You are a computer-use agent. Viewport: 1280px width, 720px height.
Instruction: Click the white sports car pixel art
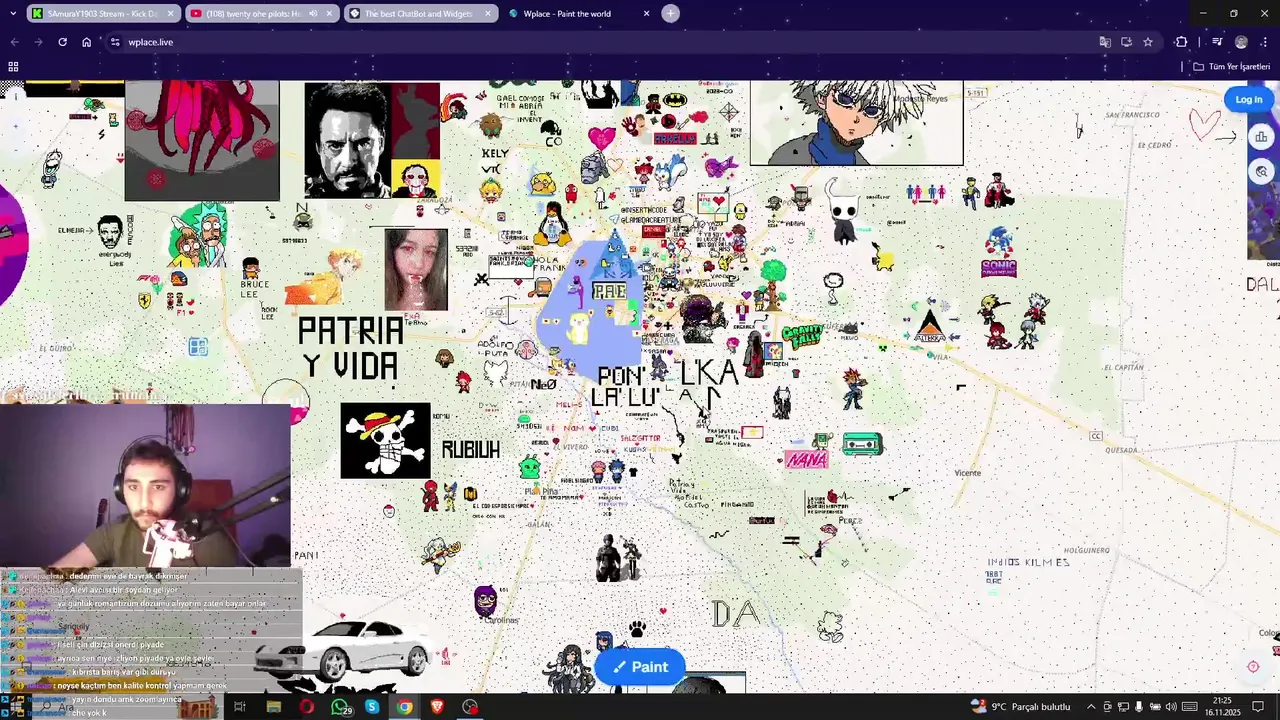tap(342, 648)
